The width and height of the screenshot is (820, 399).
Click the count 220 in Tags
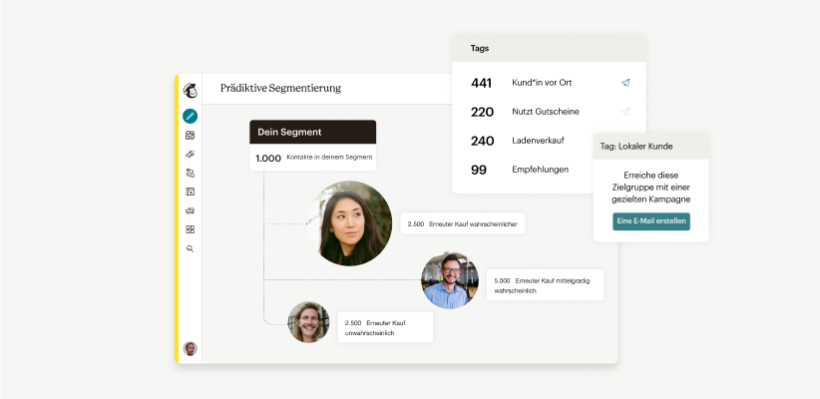click(x=482, y=112)
